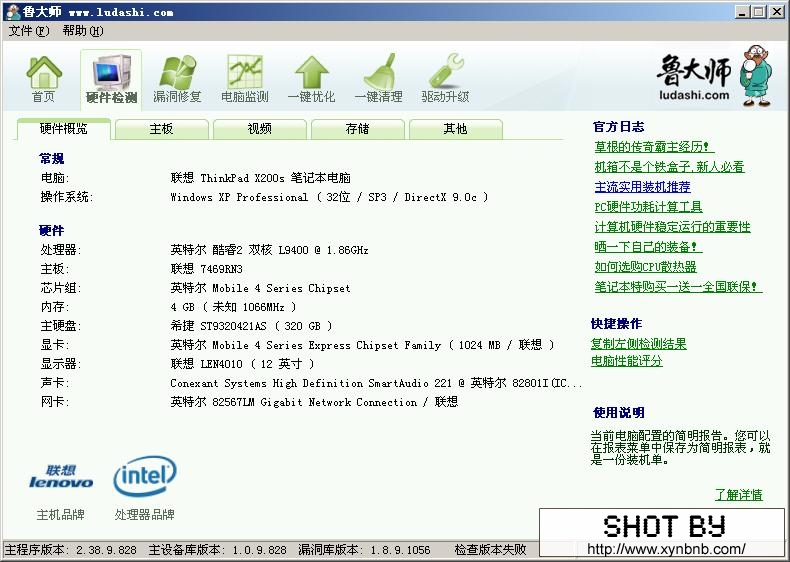This screenshot has width=790, height=562.
Task: Click 漏洞库版本 1.8.9.1056 in status bar
Action: point(364,549)
